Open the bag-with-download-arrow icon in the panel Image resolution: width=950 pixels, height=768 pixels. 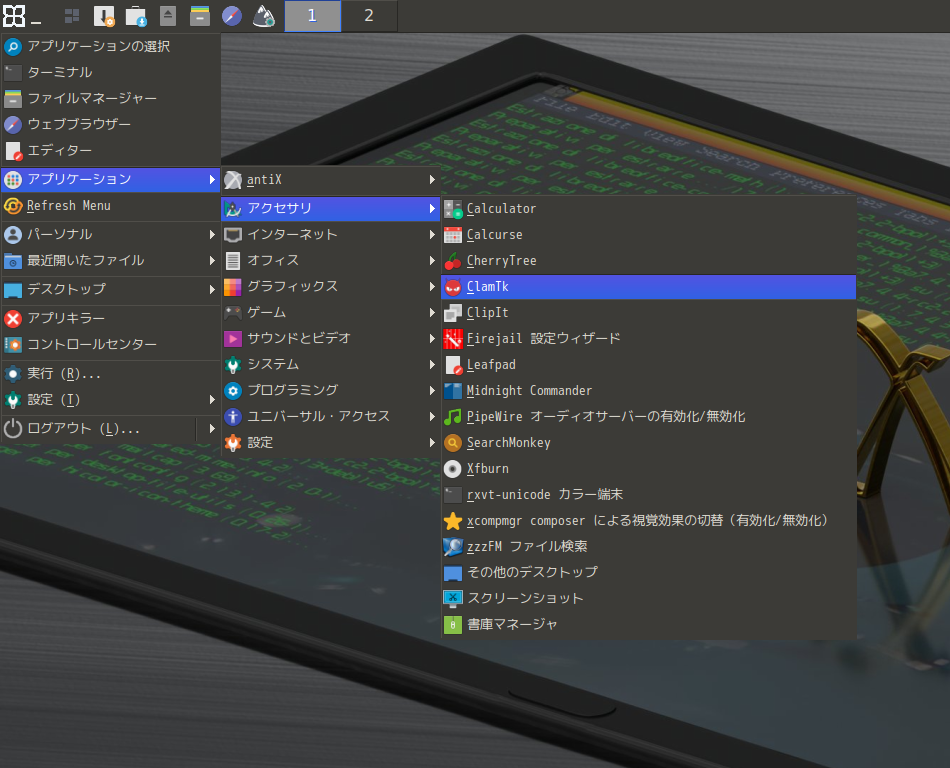coord(136,16)
